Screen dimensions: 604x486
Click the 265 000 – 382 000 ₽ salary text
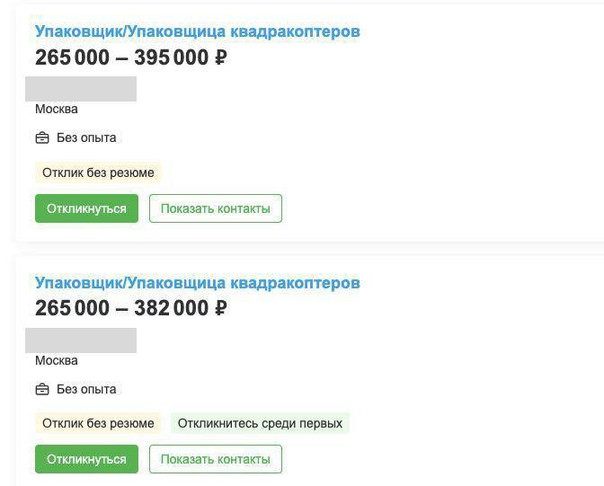tap(131, 308)
